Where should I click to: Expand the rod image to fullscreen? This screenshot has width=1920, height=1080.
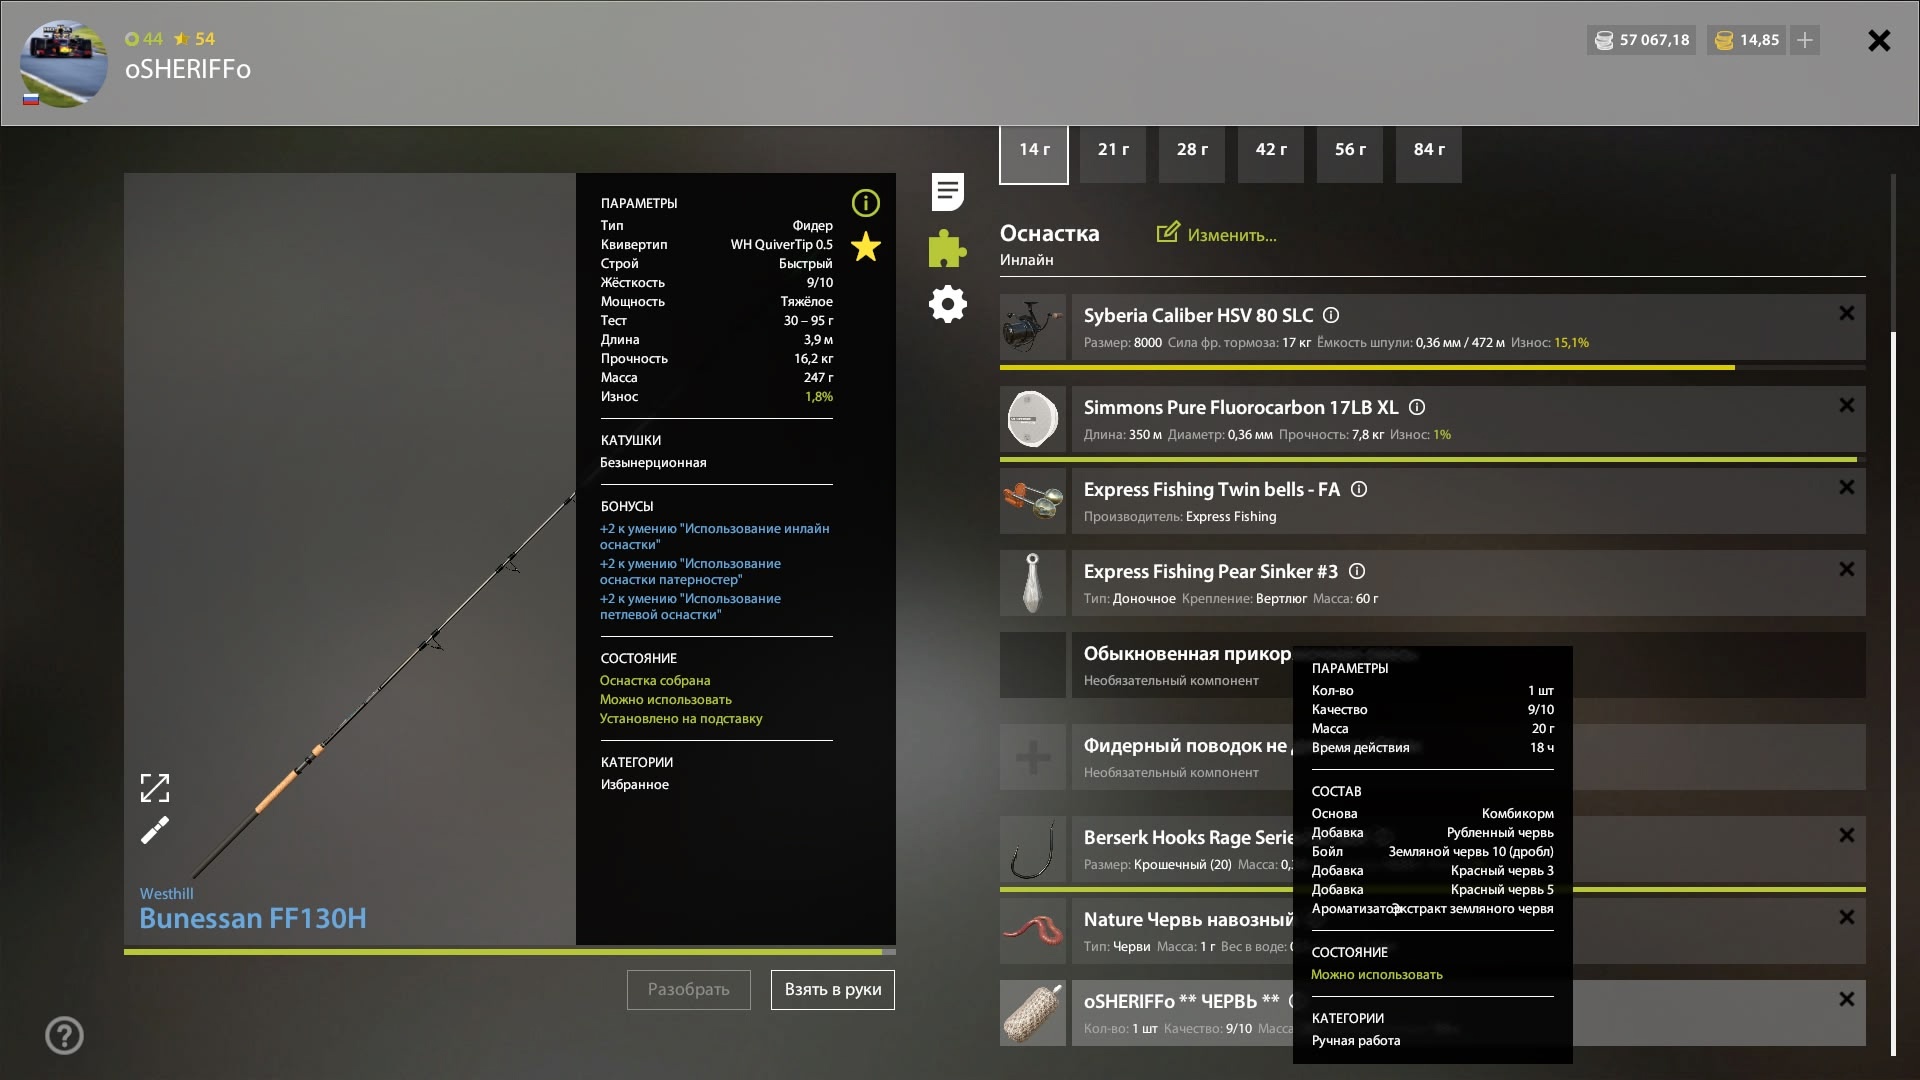(x=154, y=788)
